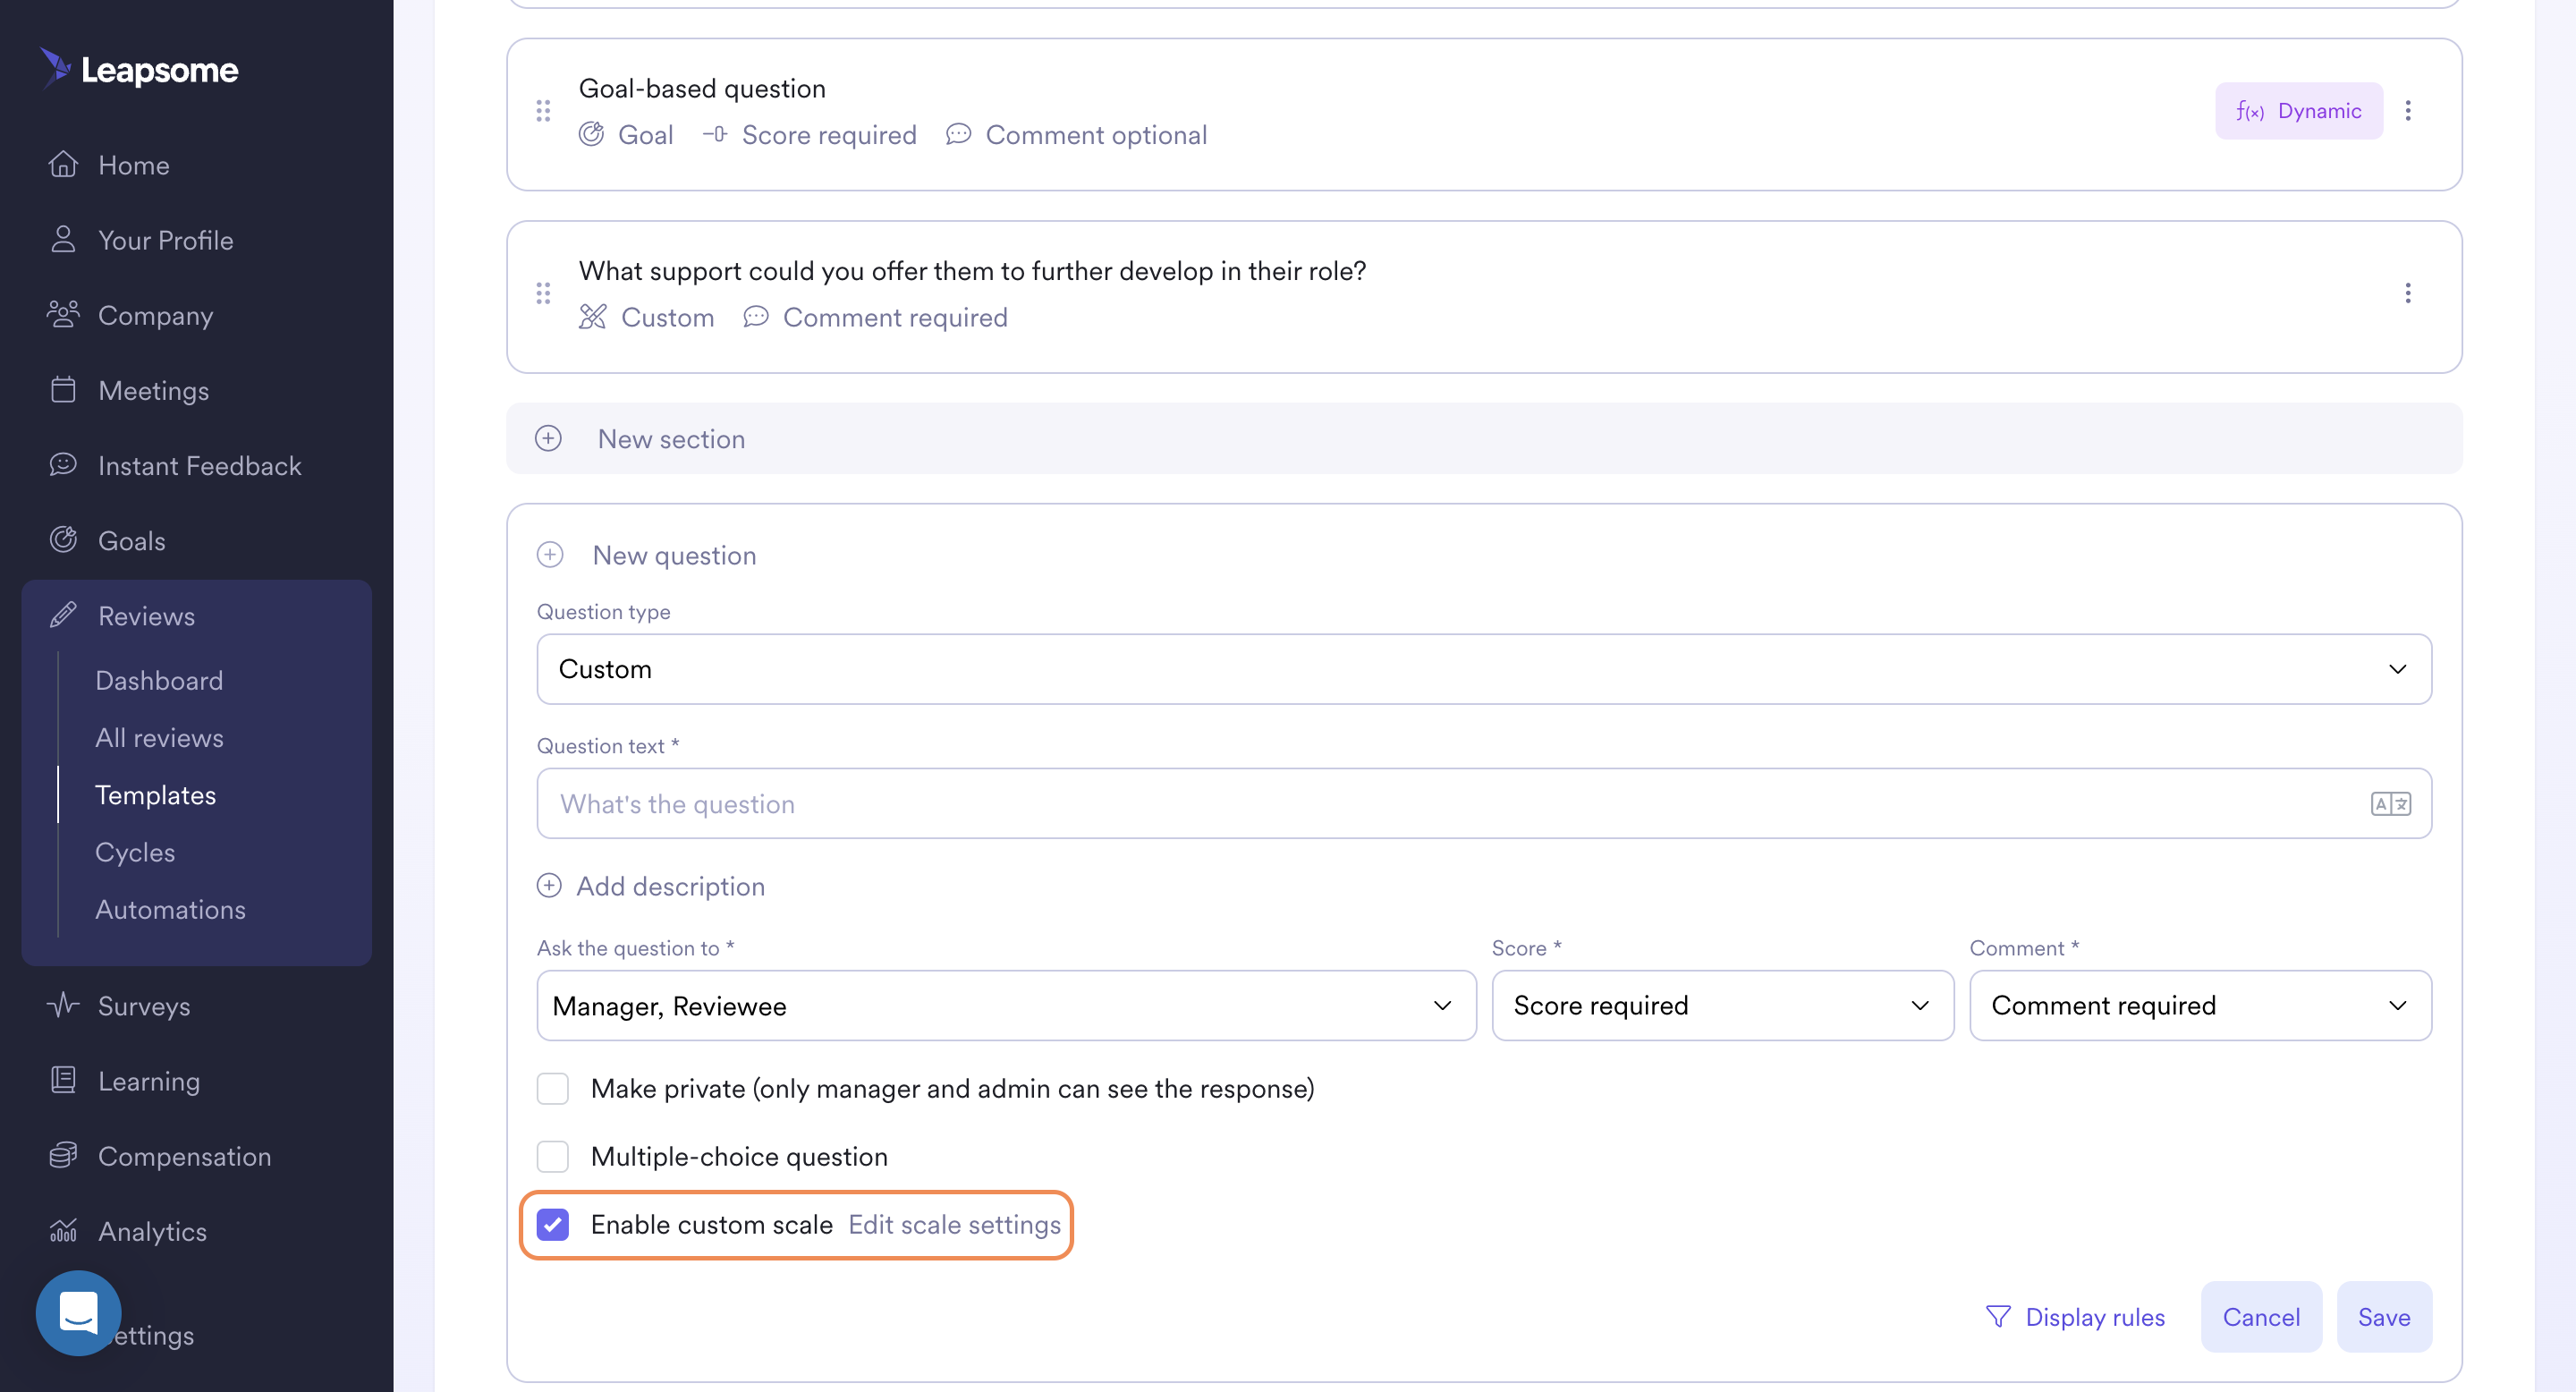Click Add description
The image size is (2576, 1392).
click(x=670, y=886)
